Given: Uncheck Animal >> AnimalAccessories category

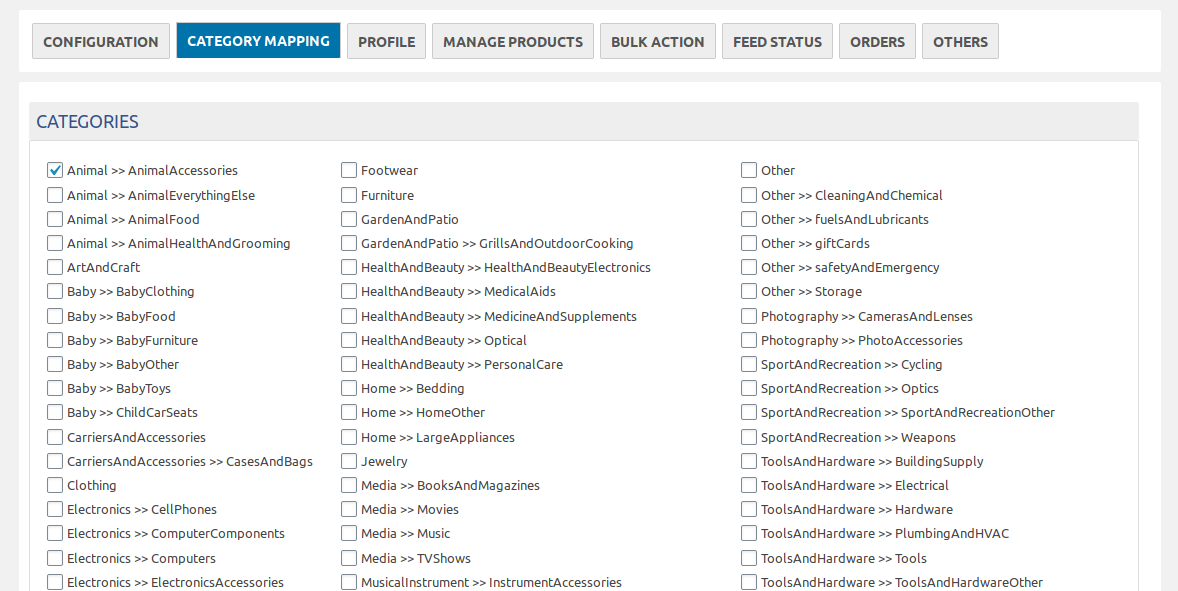Looking at the screenshot, I should (54, 170).
